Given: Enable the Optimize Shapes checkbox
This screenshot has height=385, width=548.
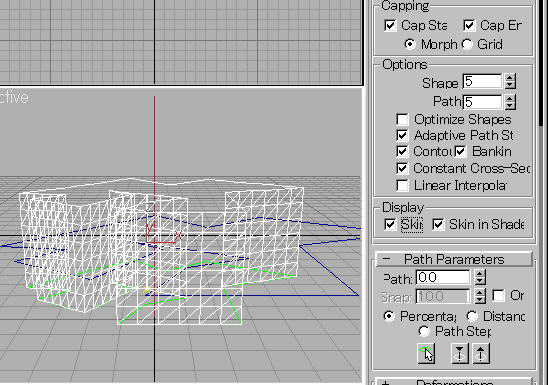Looking at the screenshot, I should pyautogui.click(x=402, y=119).
